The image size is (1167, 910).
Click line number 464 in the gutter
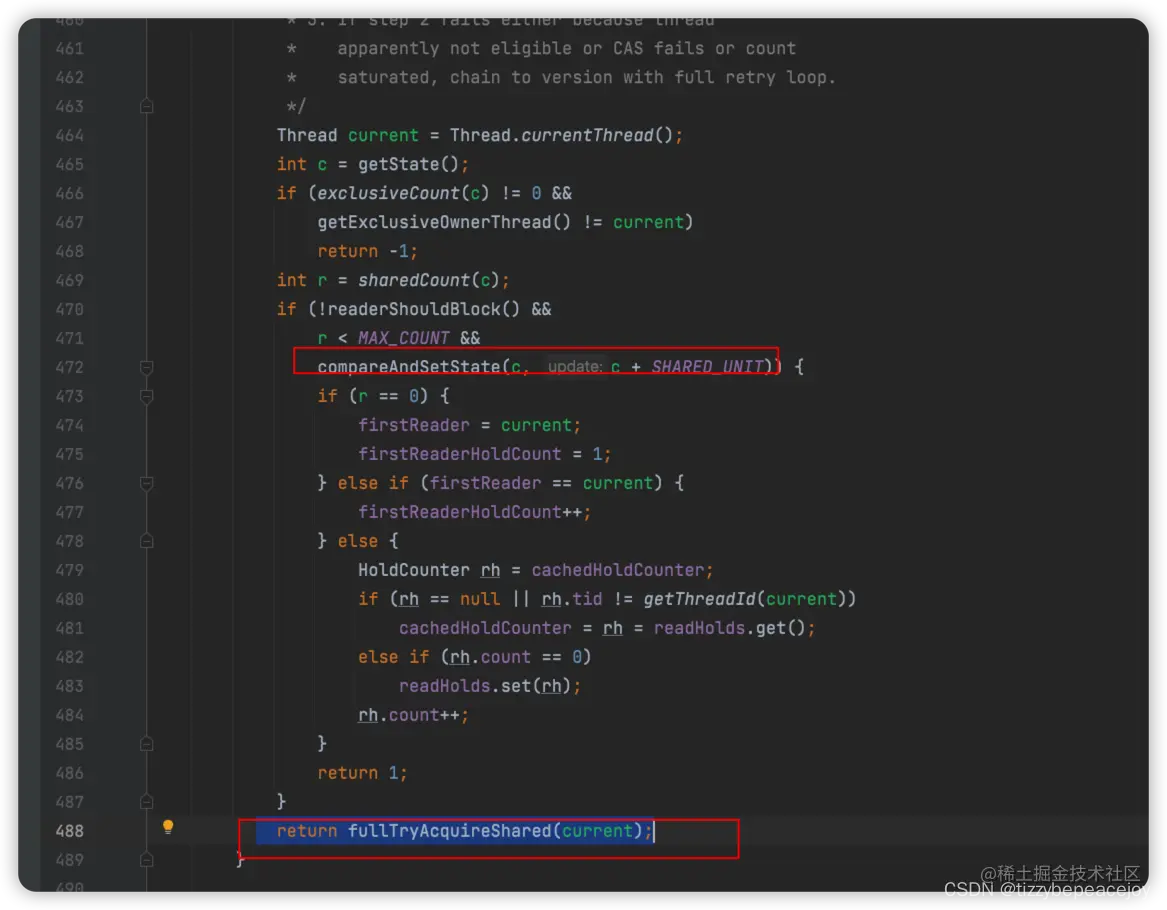click(x=69, y=135)
